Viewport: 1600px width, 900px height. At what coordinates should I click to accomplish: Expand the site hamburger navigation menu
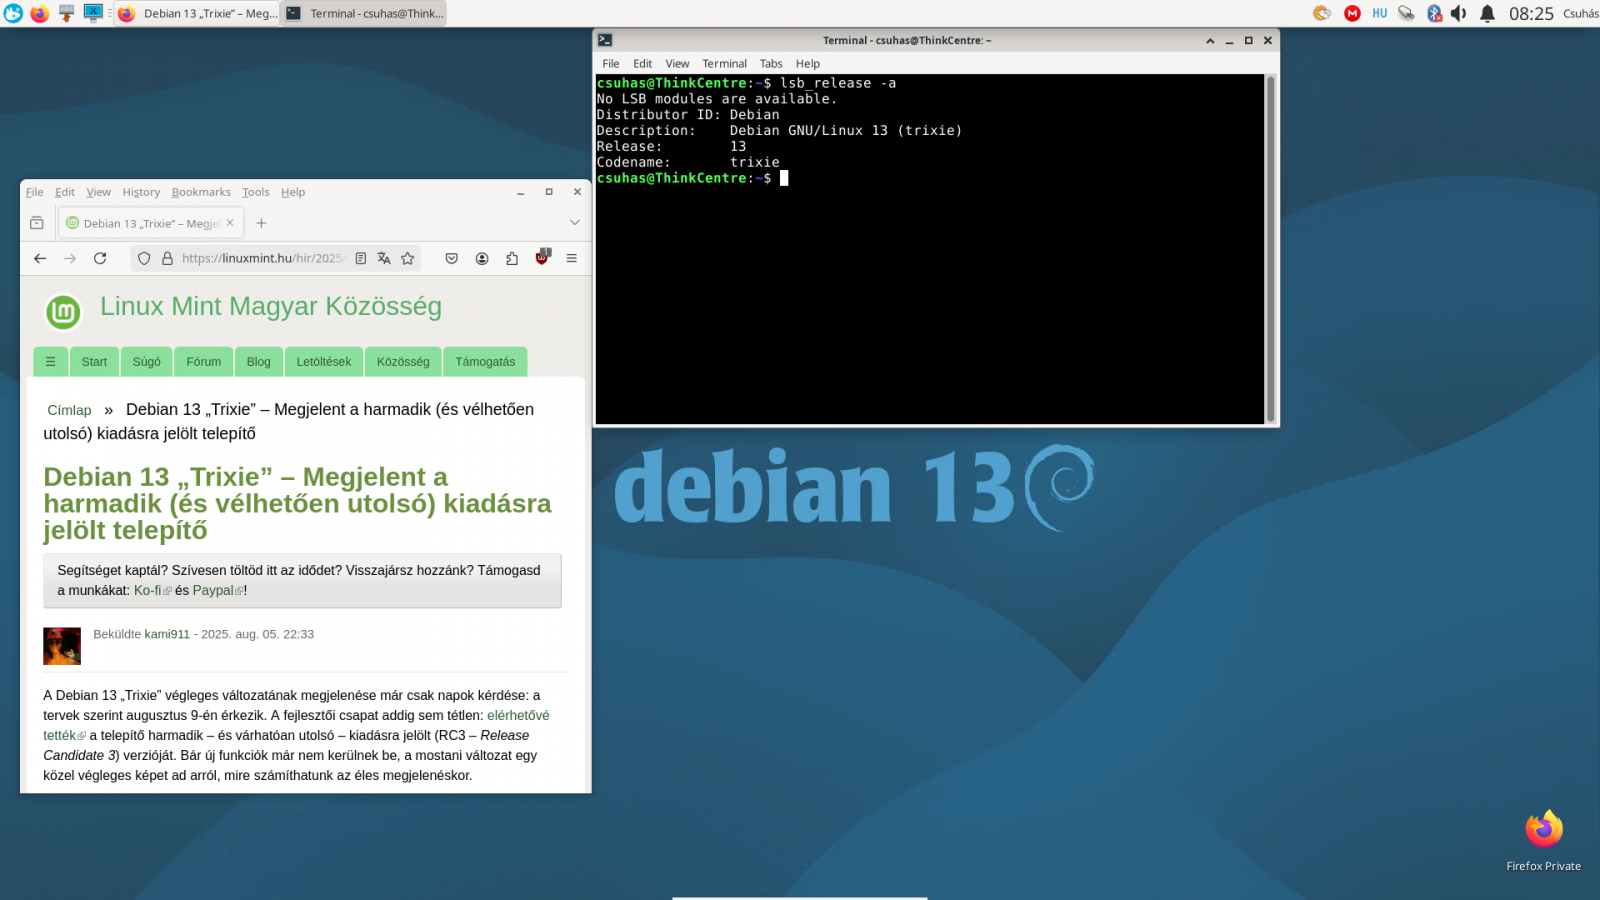(51, 362)
